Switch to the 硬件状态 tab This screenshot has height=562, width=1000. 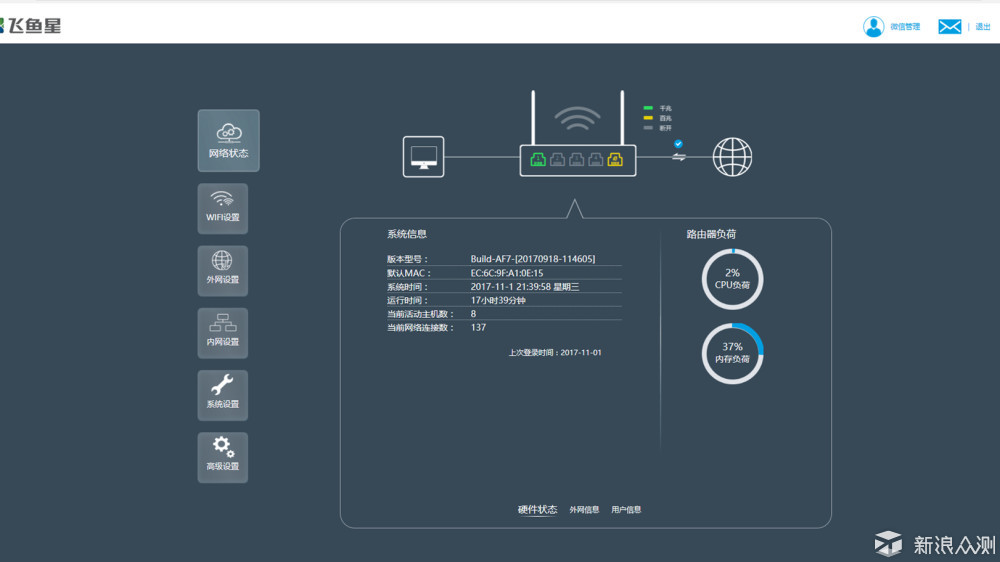pyautogui.click(x=537, y=510)
